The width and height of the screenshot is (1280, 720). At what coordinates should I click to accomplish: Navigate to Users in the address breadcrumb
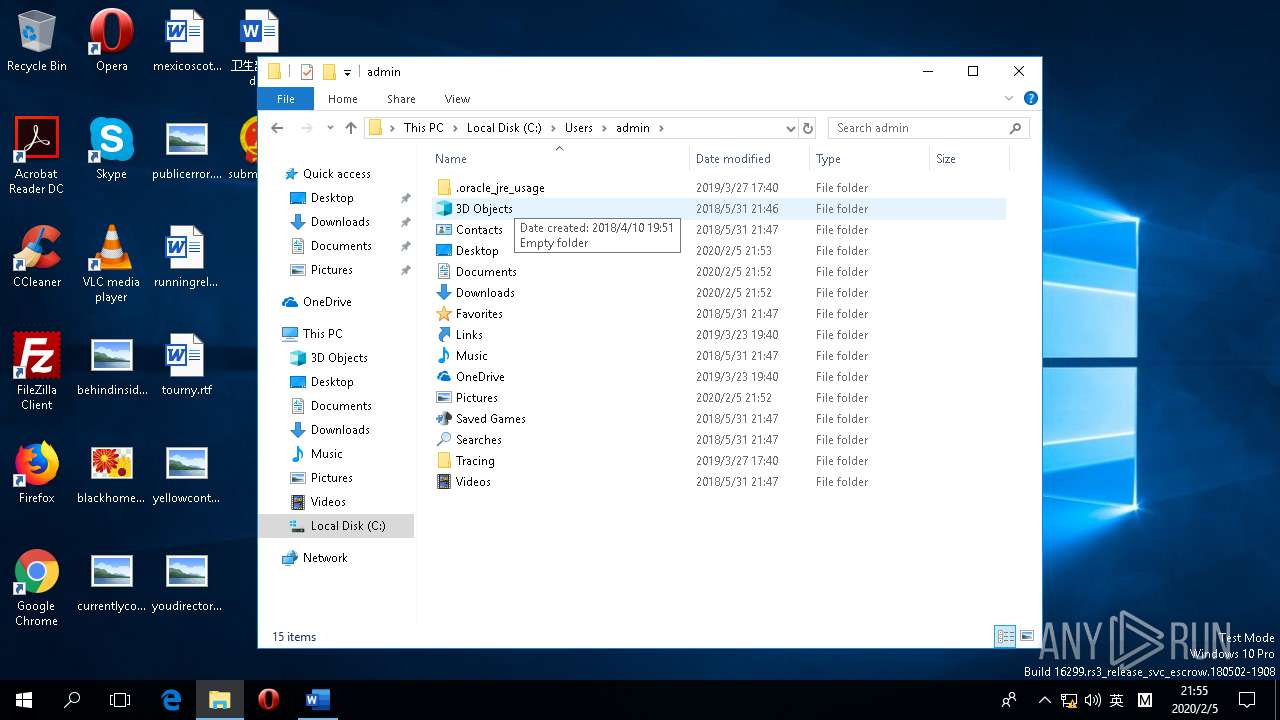pos(579,128)
